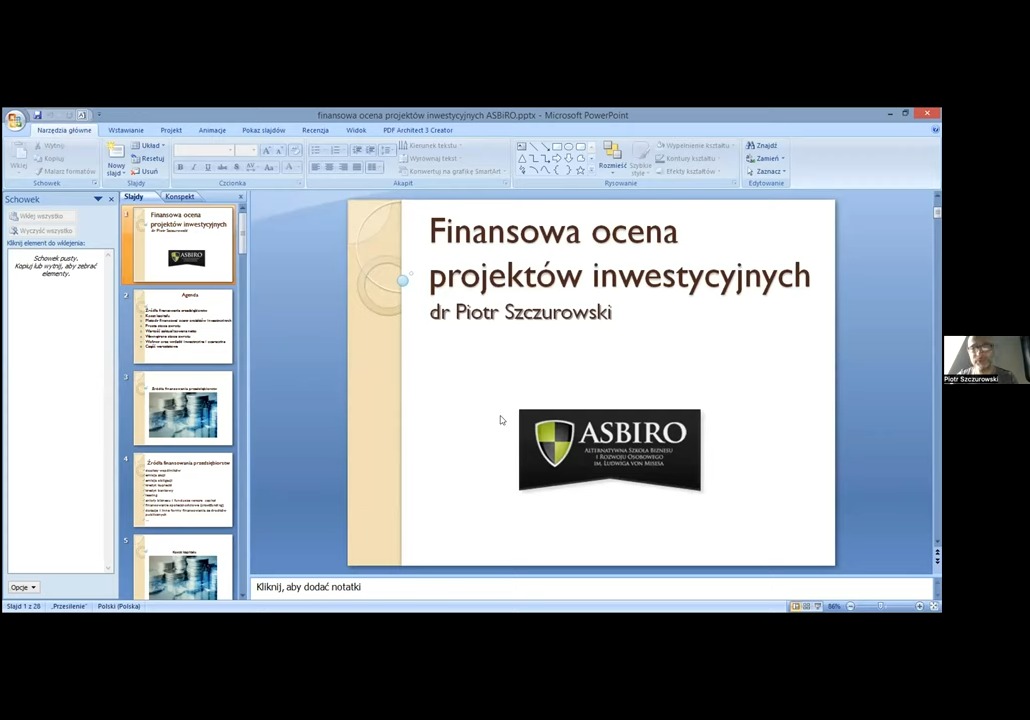1030x720 pixels.
Task: Align text to the left
Action: point(315,168)
